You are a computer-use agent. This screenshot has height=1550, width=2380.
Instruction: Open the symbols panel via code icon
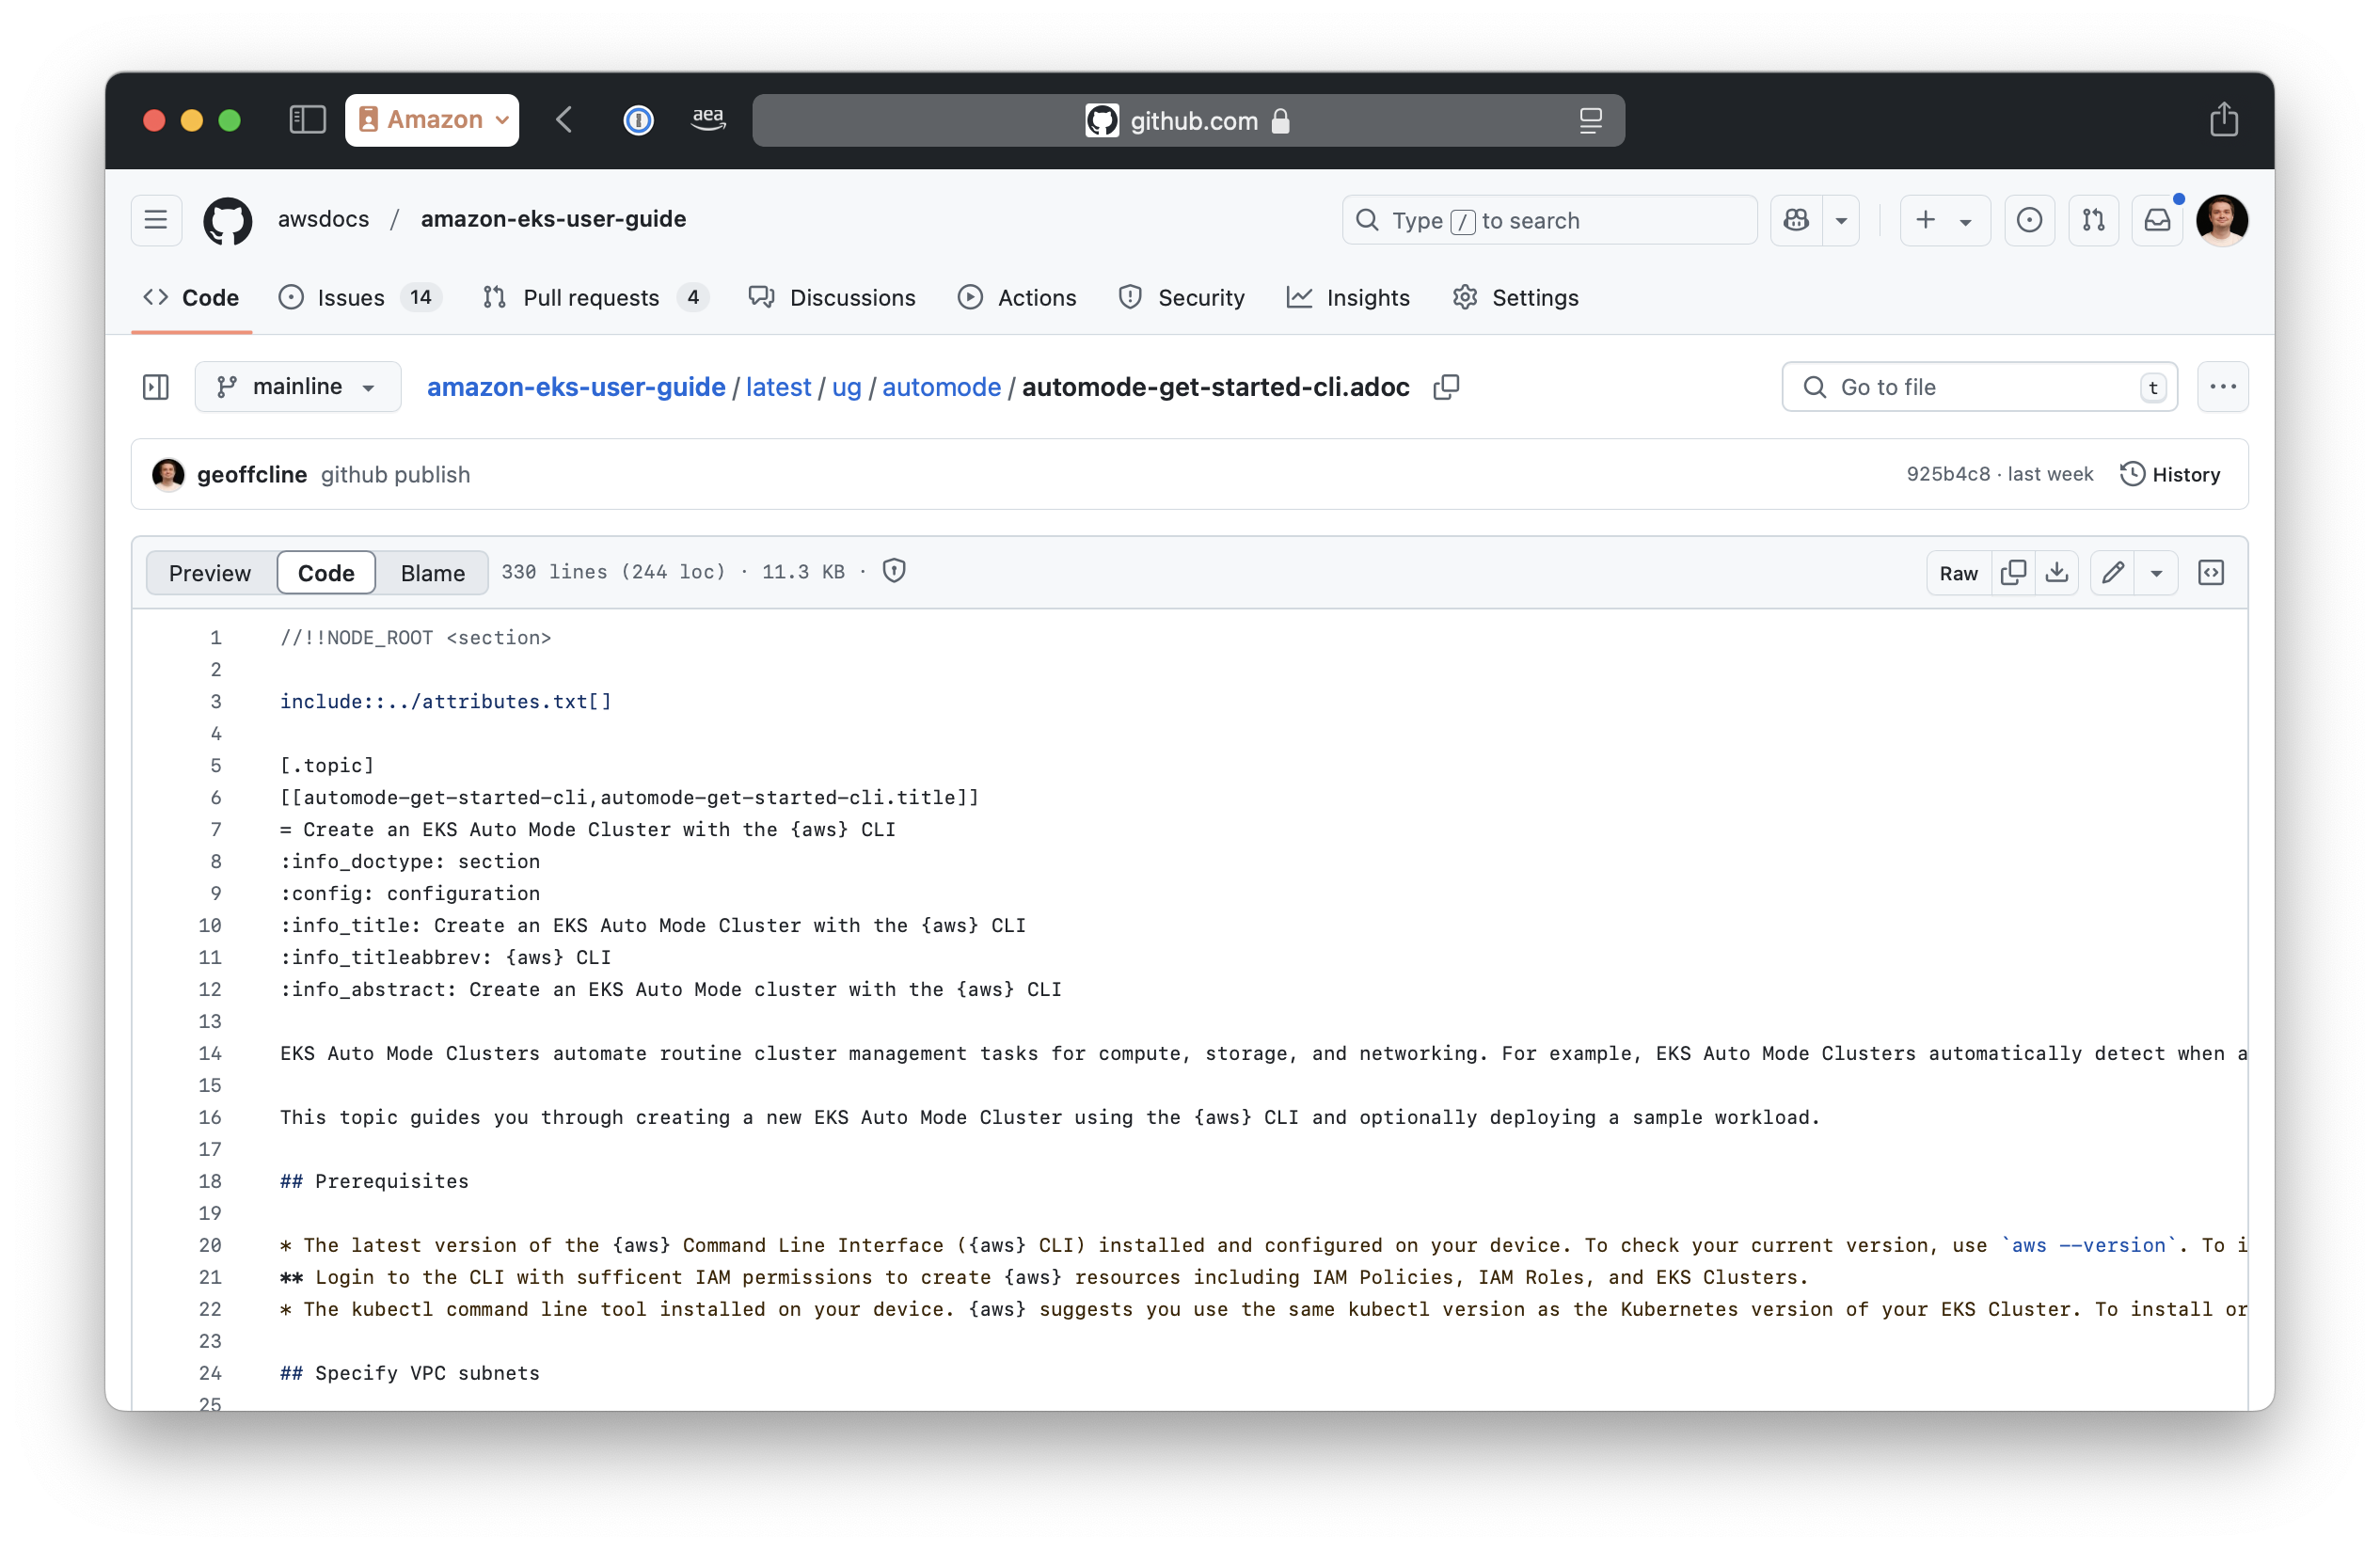click(x=2210, y=572)
